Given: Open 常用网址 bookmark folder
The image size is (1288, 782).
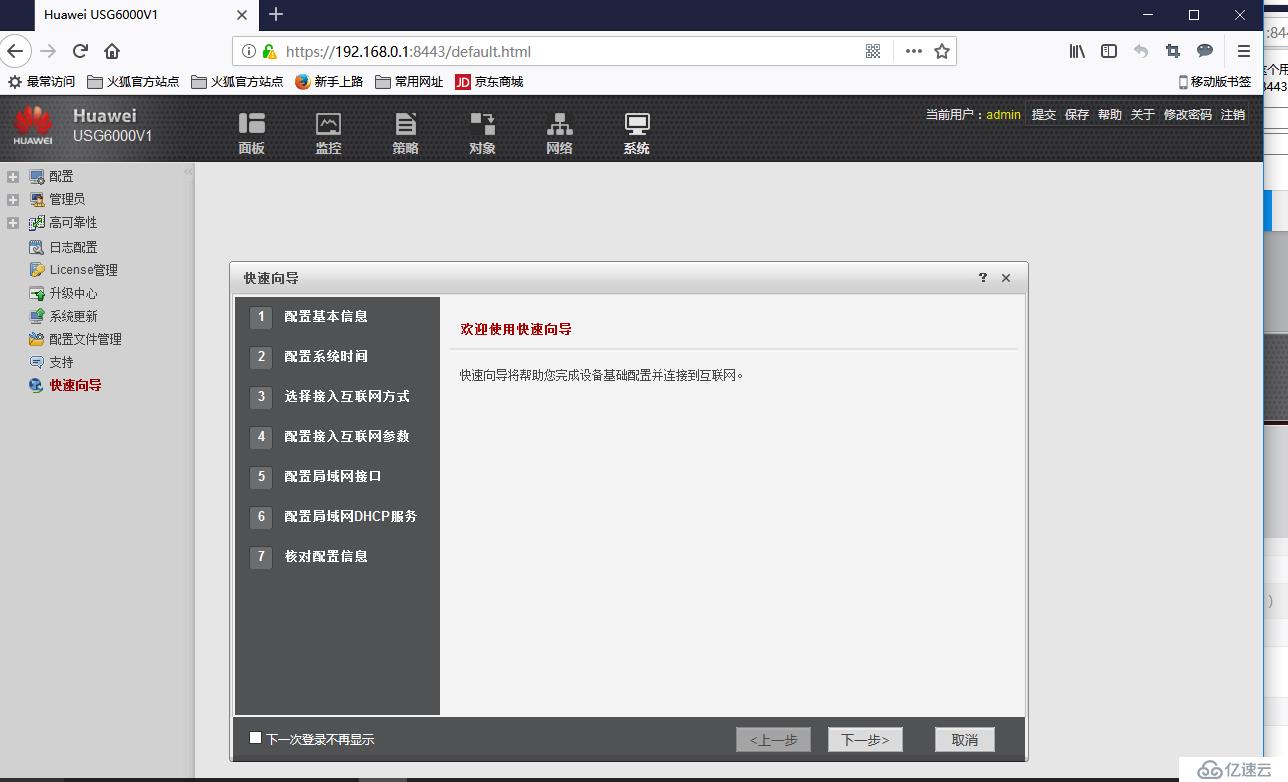Looking at the screenshot, I should 409,82.
